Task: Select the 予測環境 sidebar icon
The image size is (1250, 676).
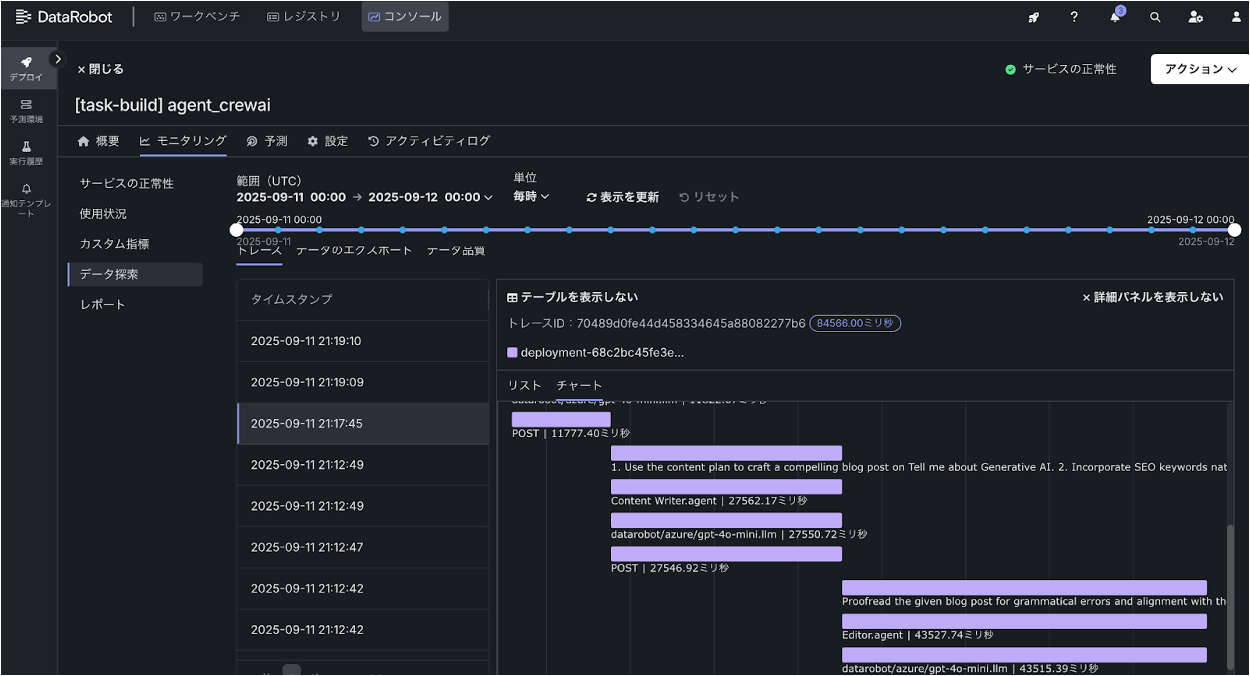Action: (x=28, y=110)
